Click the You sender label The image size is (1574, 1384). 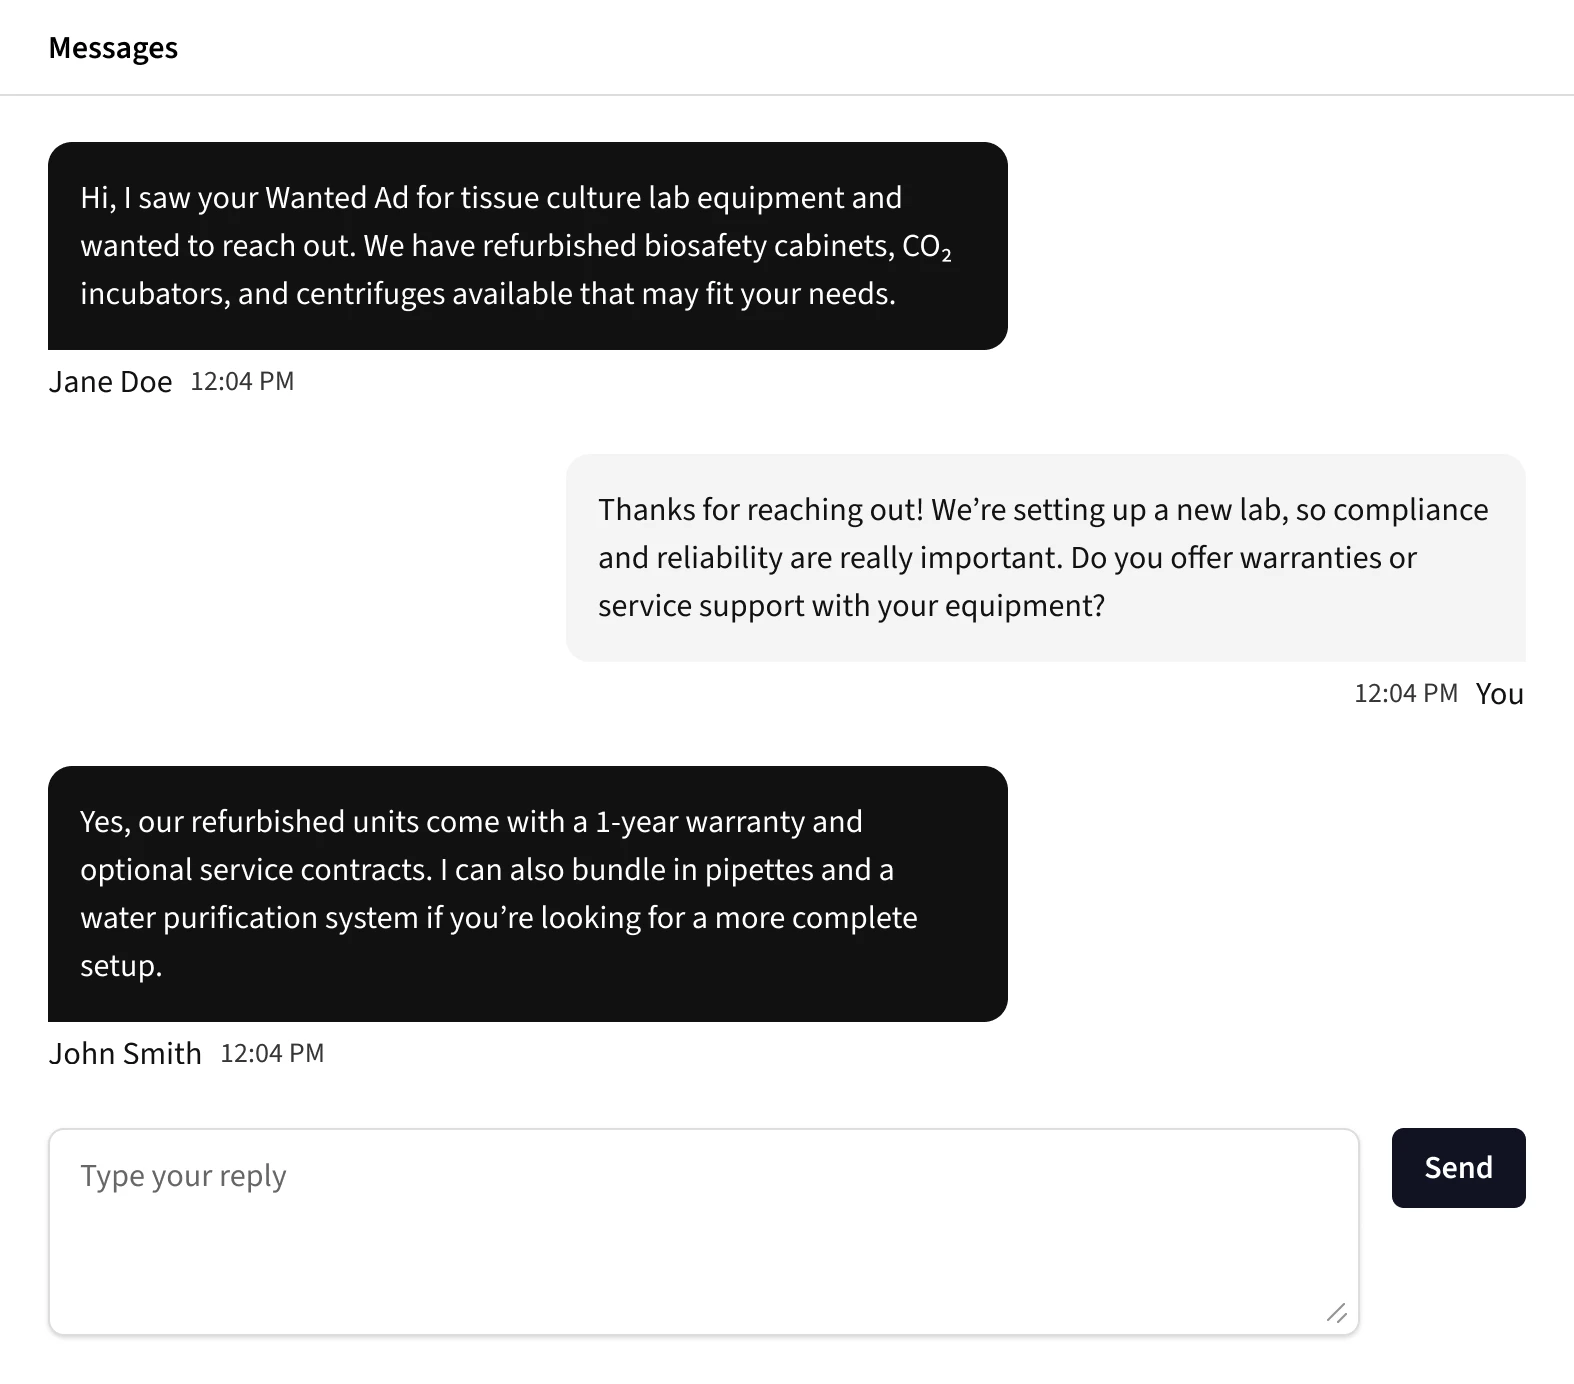pyautogui.click(x=1499, y=694)
